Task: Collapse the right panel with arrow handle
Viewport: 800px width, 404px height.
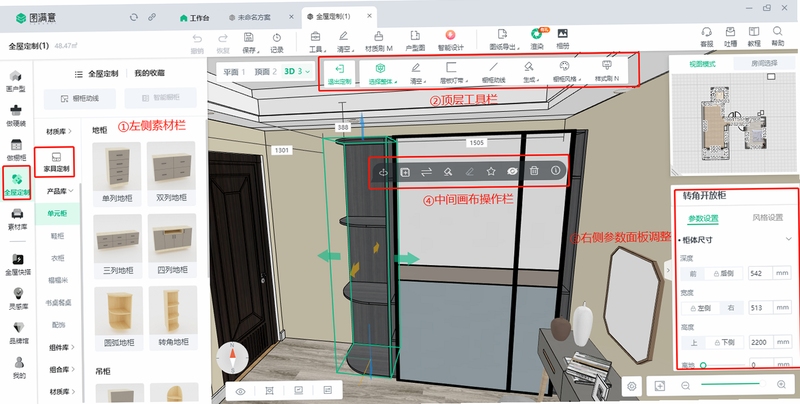Action: (x=667, y=270)
